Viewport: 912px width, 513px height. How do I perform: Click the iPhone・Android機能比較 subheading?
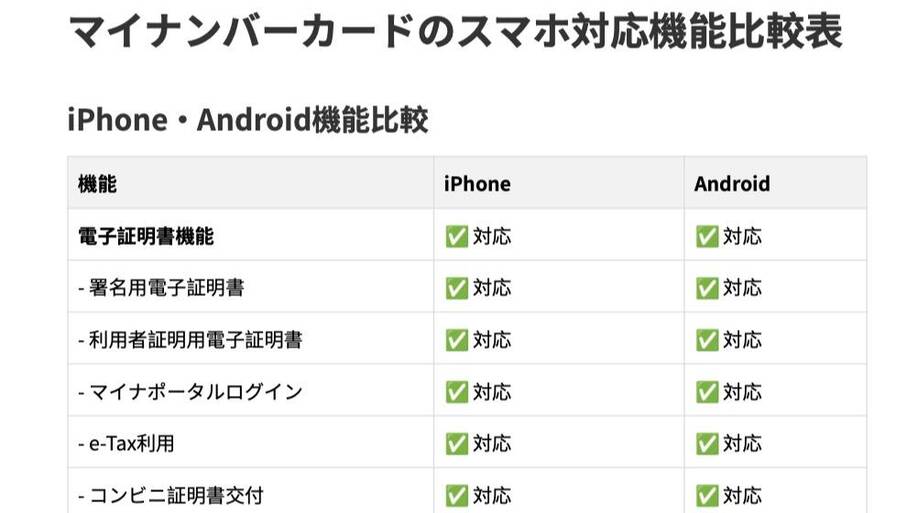(x=248, y=120)
